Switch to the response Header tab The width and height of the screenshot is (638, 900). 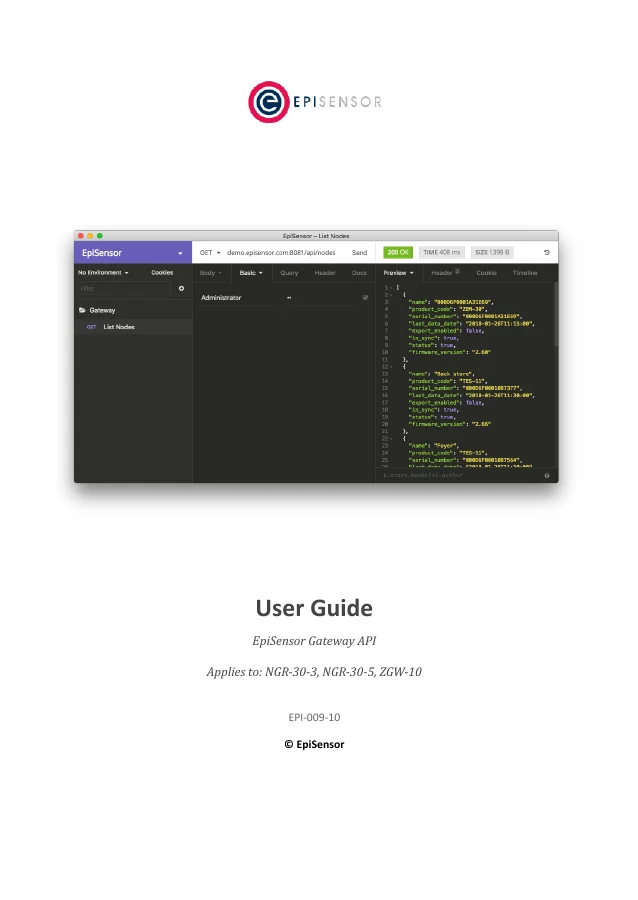click(445, 273)
